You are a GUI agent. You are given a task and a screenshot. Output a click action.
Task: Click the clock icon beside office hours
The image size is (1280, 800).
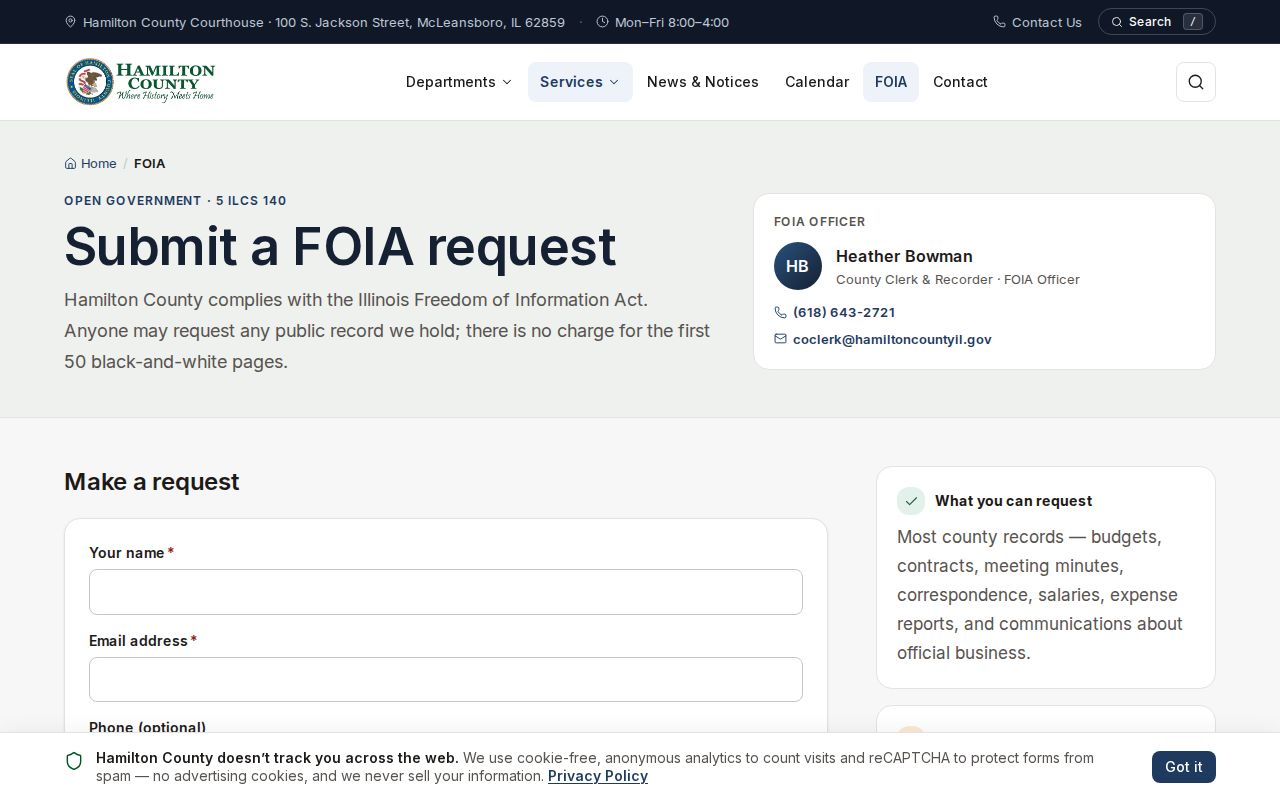click(x=602, y=22)
